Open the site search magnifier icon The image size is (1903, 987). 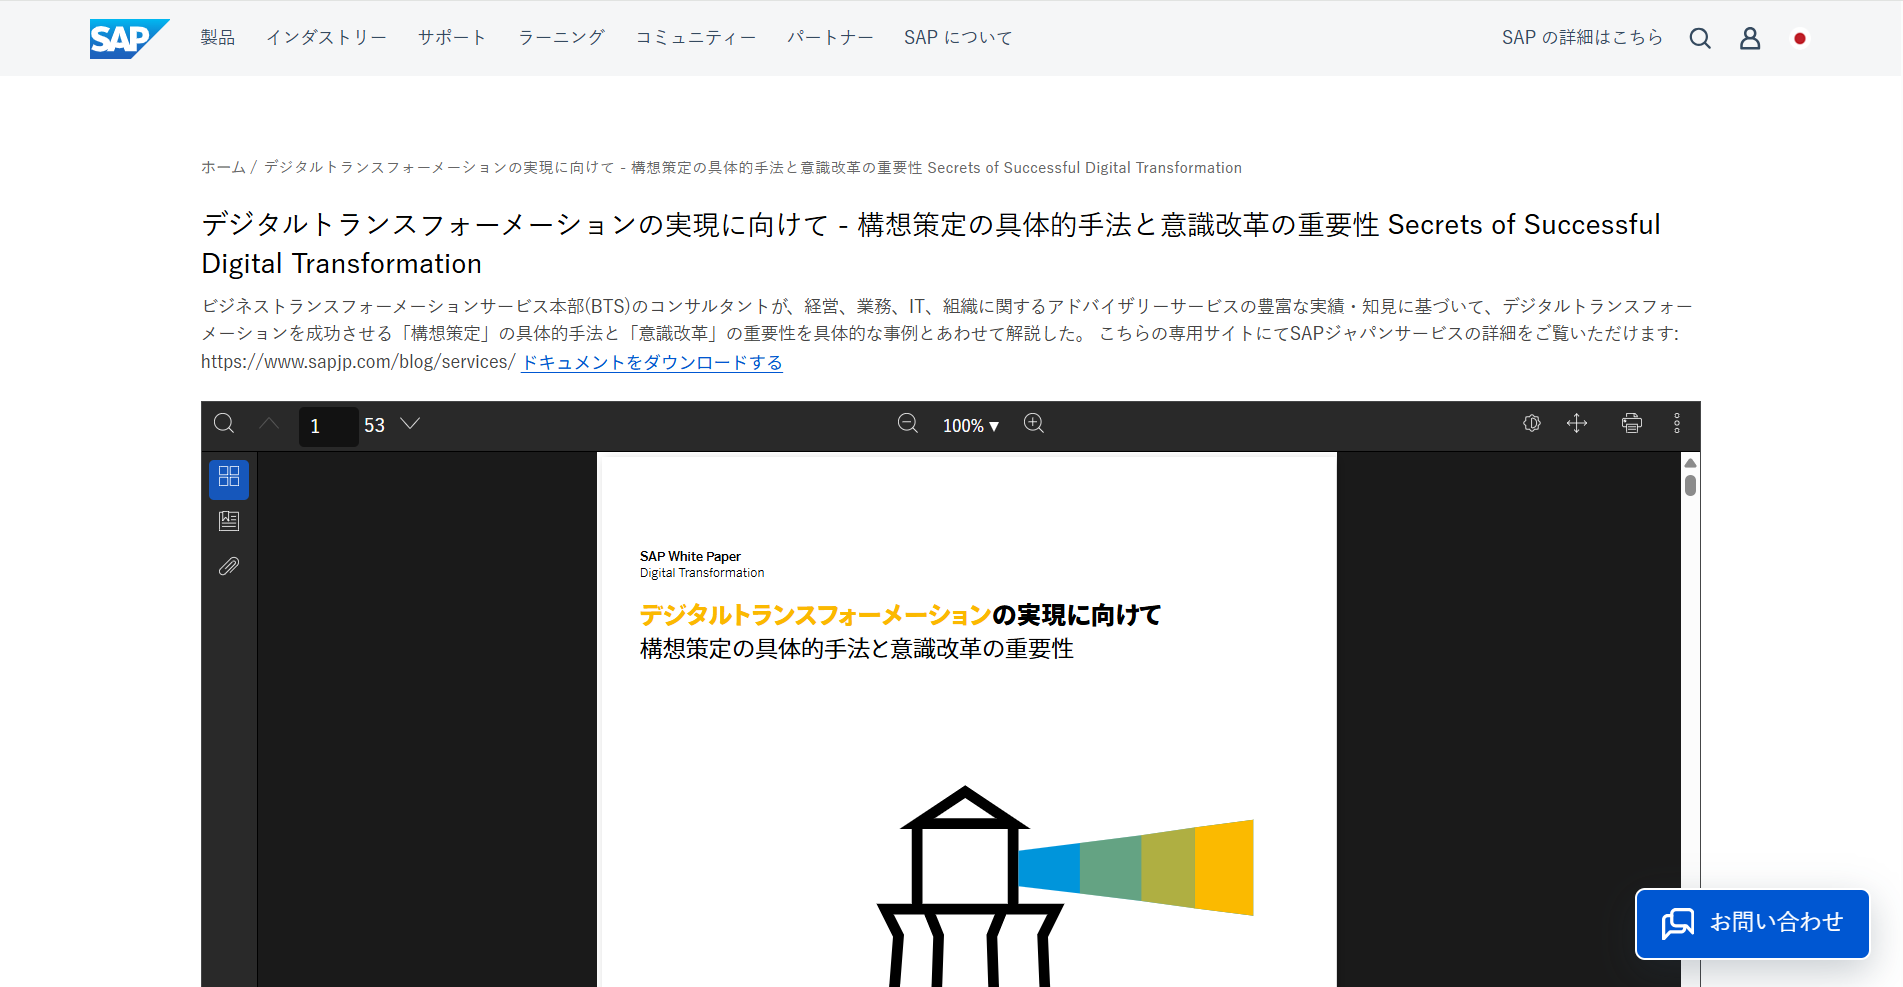click(x=1700, y=38)
